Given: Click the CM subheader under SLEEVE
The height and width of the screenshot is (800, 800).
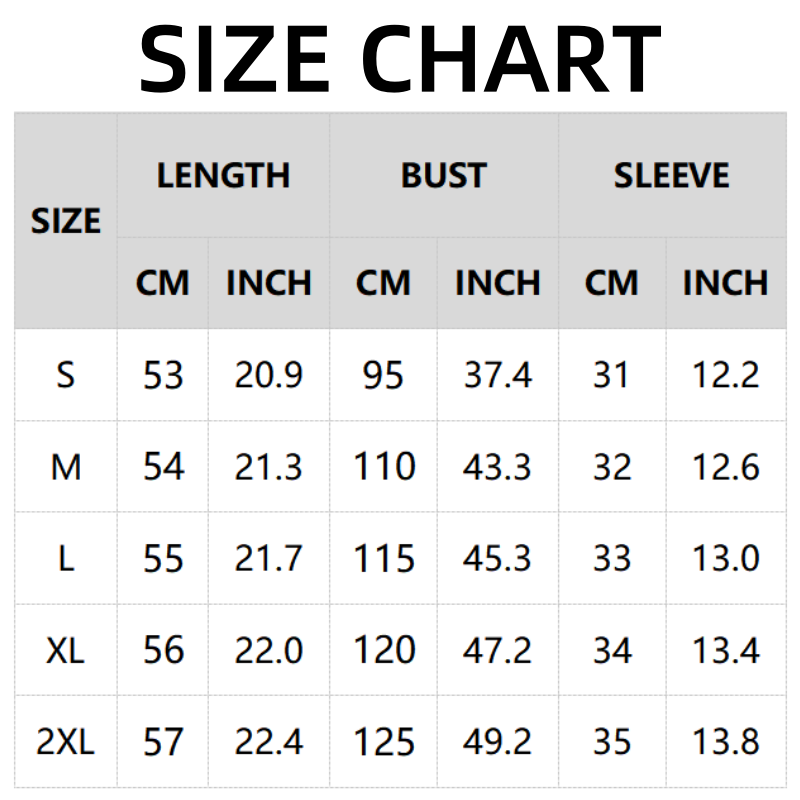Looking at the screenshot, I should (x=611, y=283).
